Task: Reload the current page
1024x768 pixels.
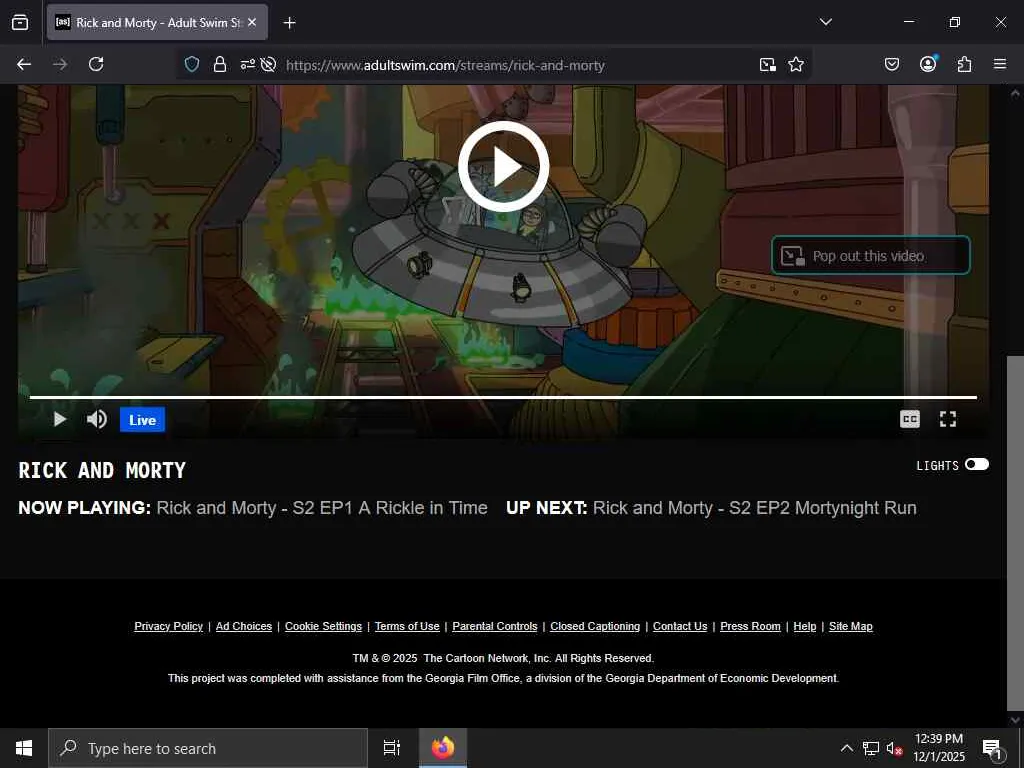Action: (x=96, y=64)
